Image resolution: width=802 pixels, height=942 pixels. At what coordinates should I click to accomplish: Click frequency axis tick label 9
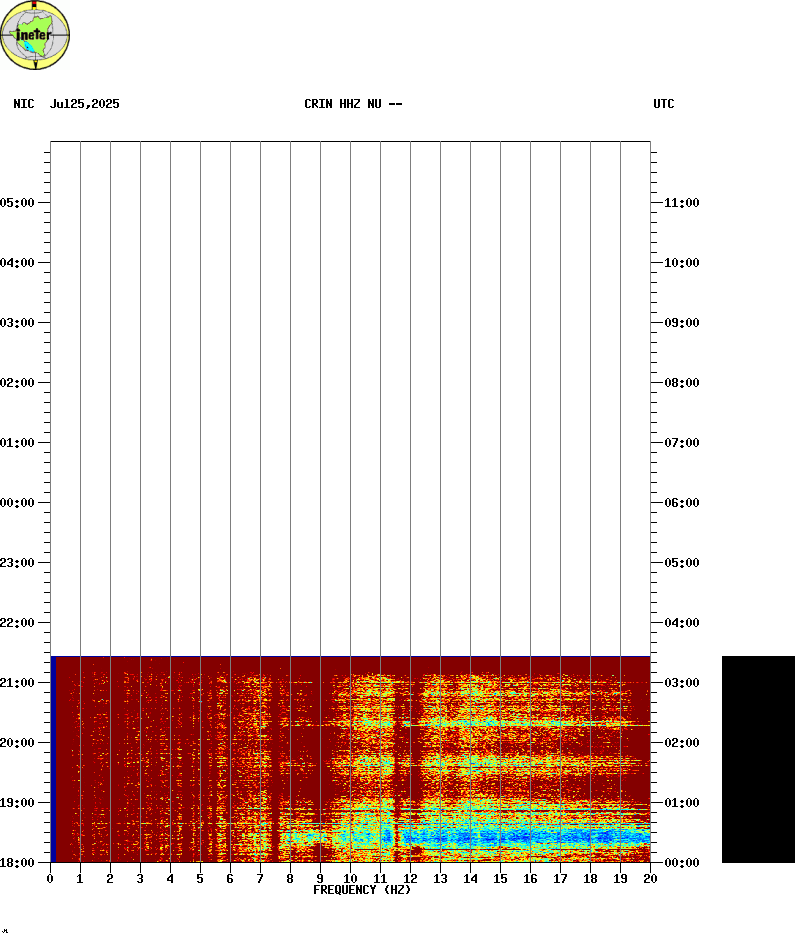click(320, 879)
